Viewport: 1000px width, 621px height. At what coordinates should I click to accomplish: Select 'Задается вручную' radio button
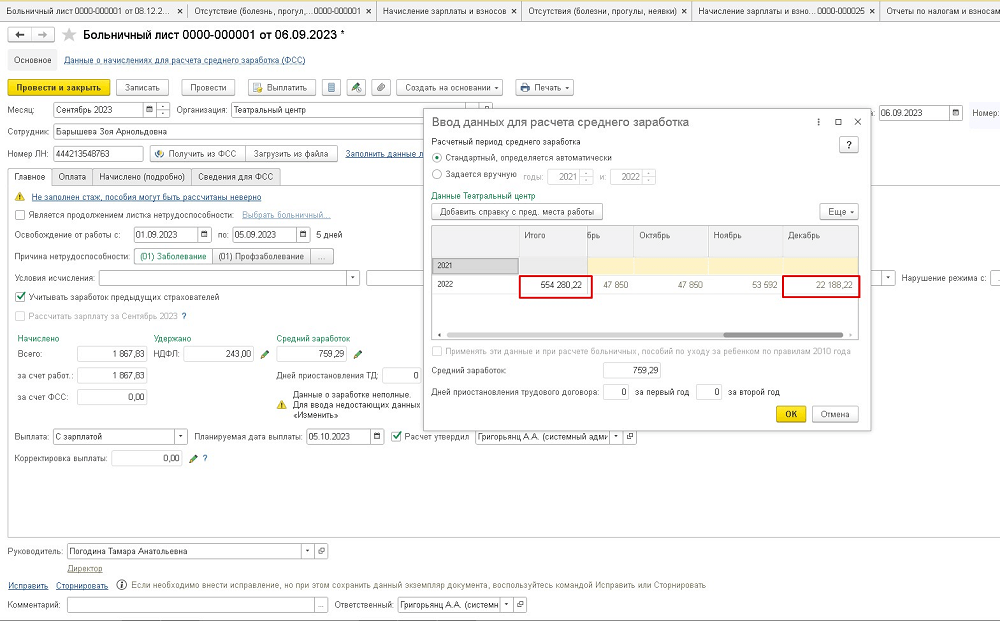point(437,175)
